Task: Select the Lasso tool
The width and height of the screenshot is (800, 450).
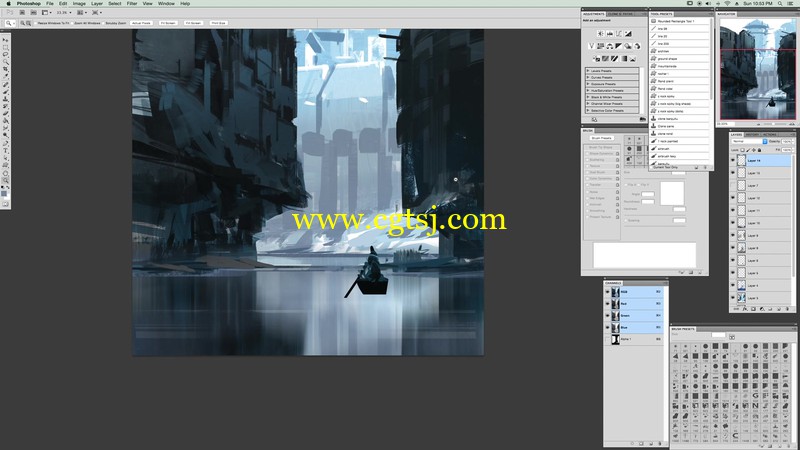Action: click(x=6, y=54)
